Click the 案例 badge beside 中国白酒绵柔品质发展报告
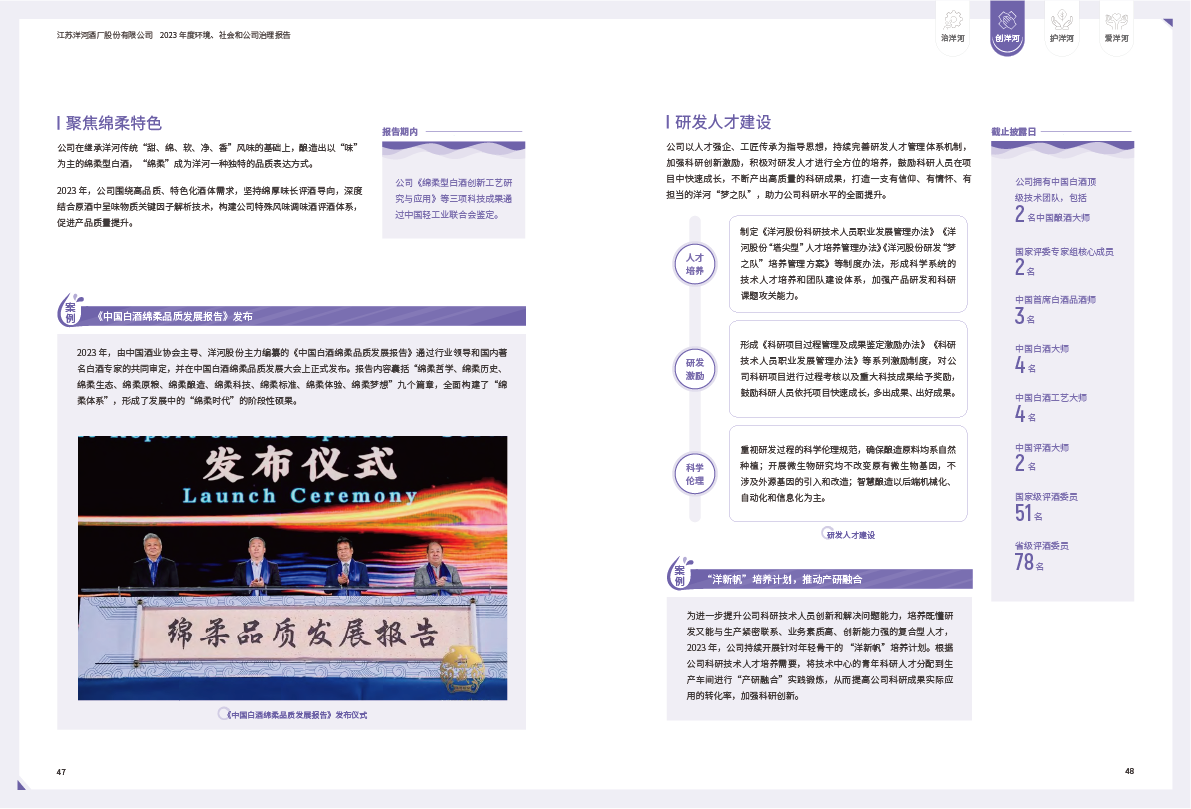Image resolution: width=1191 pixels, height=809 pixels. (71, 312)
